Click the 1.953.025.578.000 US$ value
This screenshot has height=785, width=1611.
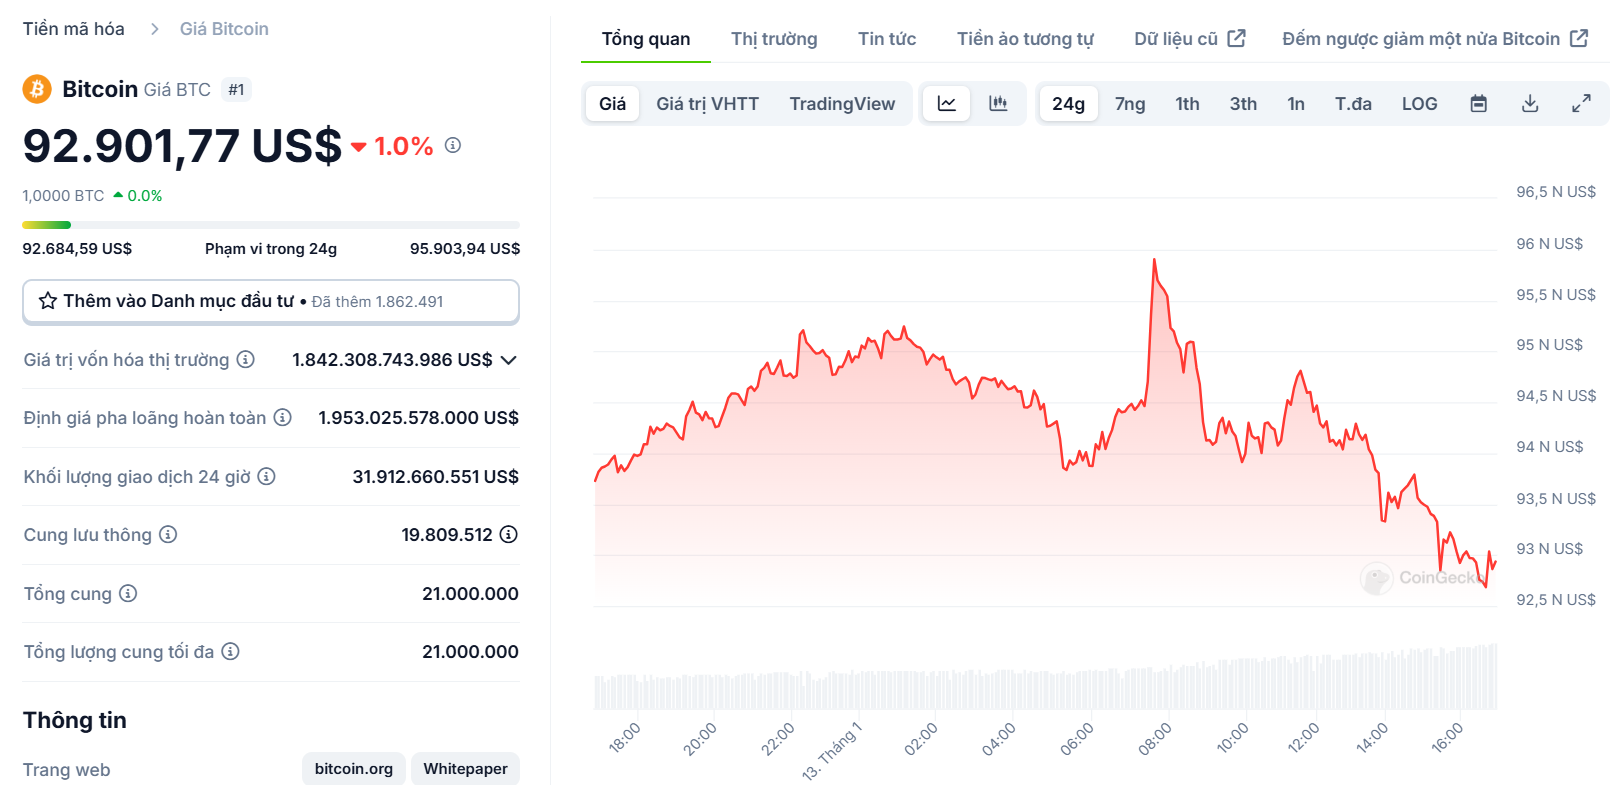tap(419, 418)
